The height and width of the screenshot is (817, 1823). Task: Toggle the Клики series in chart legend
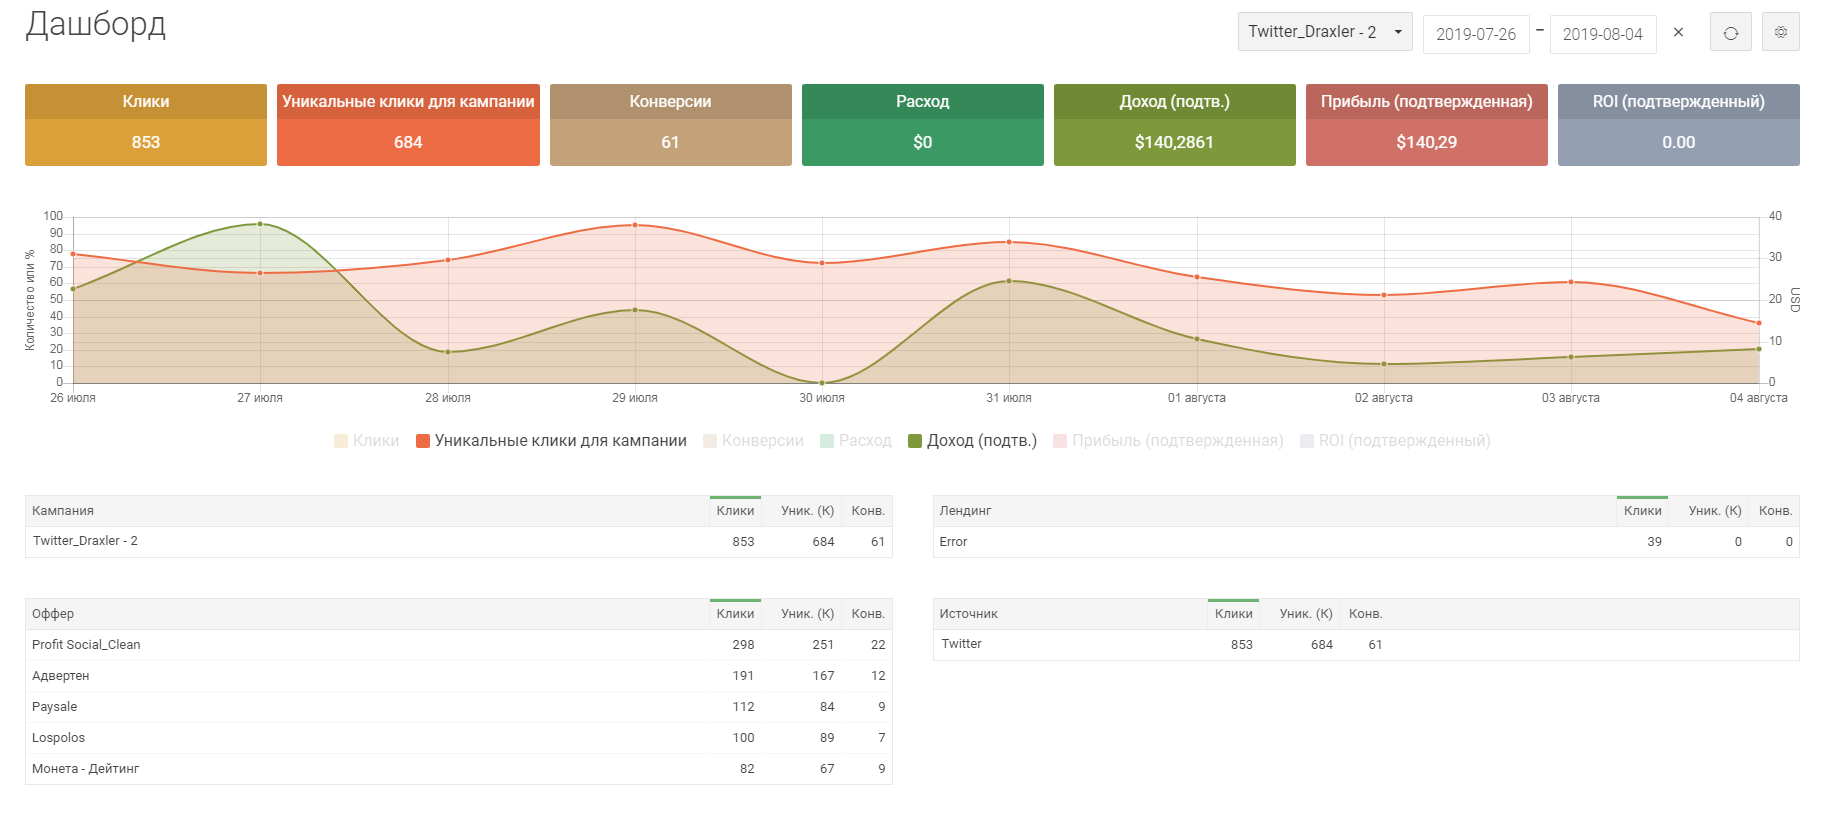point(367,441)
